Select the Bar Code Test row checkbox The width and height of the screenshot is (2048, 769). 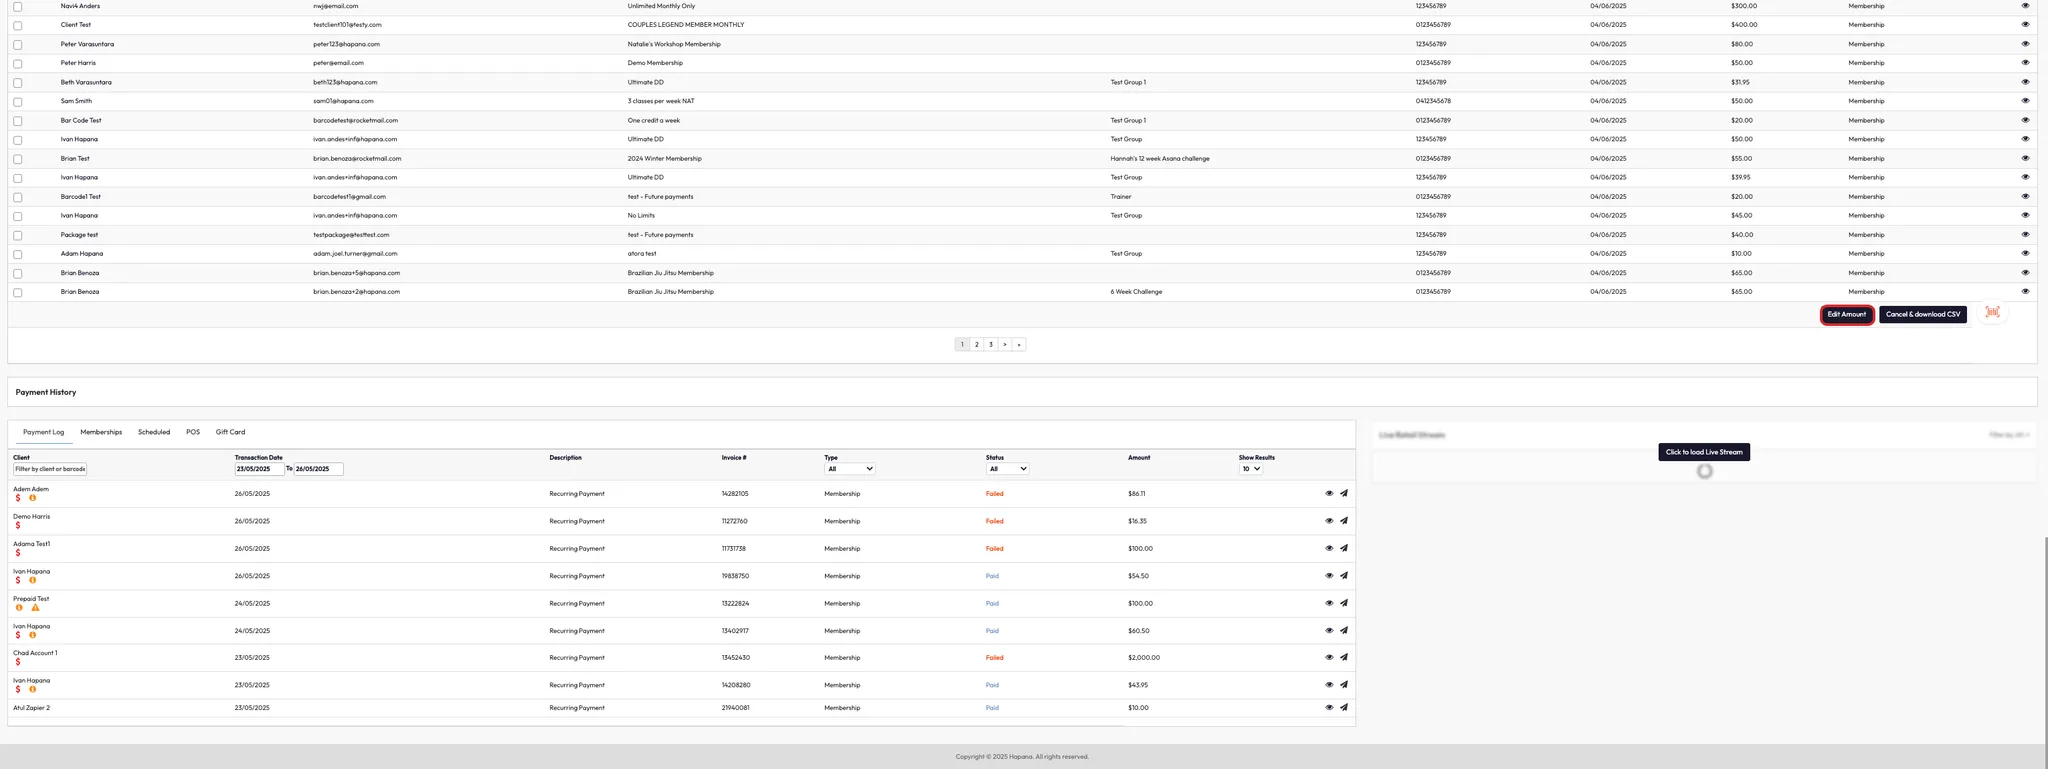pyautogui.click(x=18, y=121)
